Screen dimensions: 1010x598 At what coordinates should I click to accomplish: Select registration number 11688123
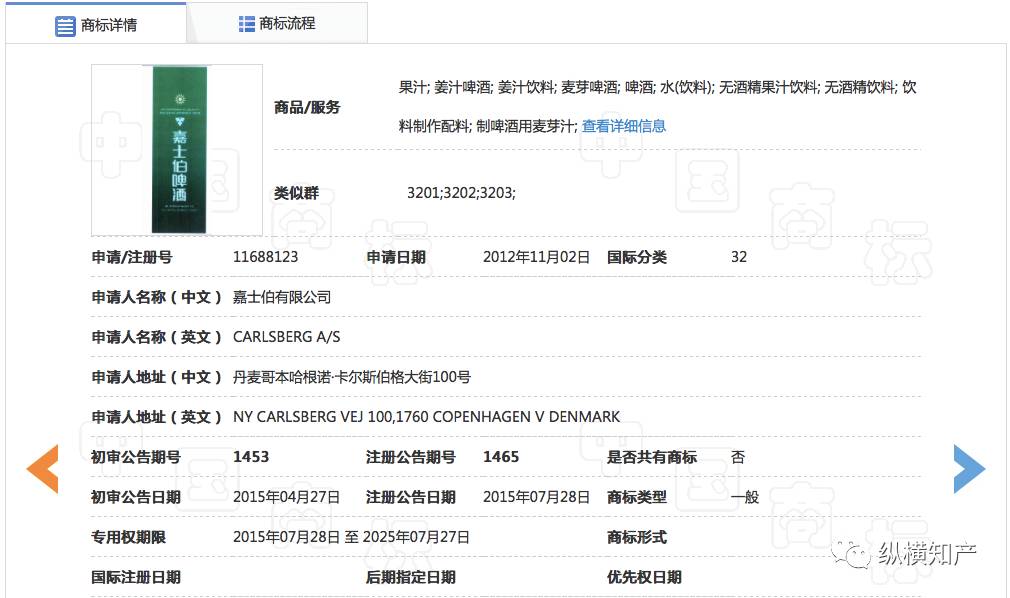(x=265, y=257)
